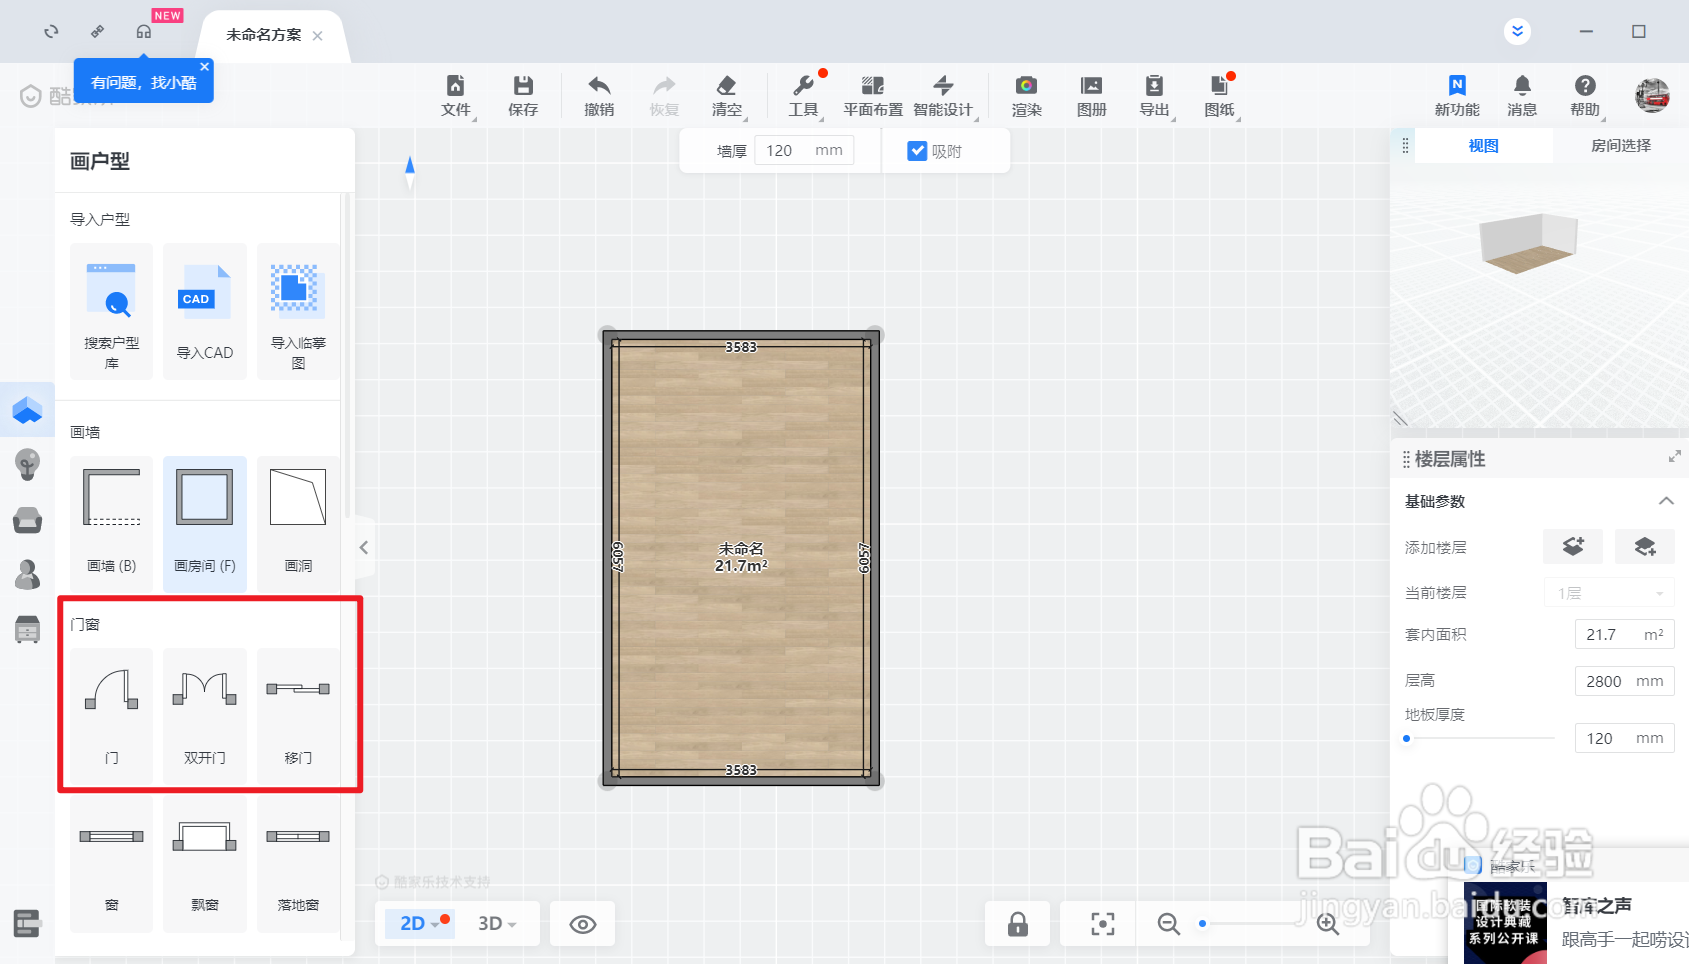Viewport: 1689px width, 964px height.
Task: Open the headset support icon
Action: pyautogui.click(x=144, y=32)
